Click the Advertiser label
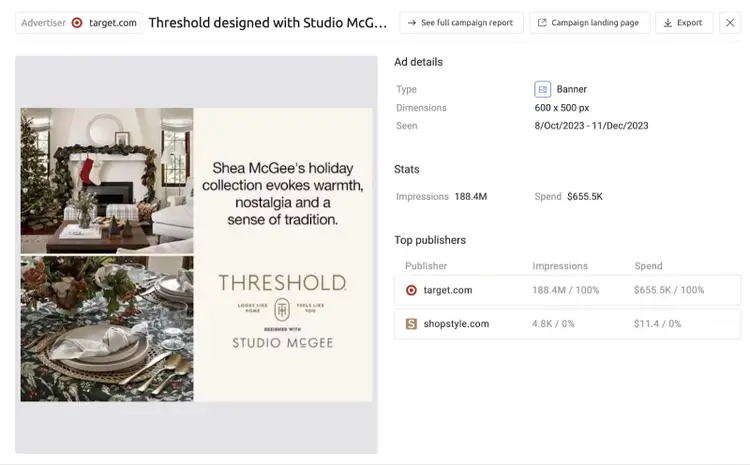The height and width of the screenshot is (465, 750). (x=43, y=22)
